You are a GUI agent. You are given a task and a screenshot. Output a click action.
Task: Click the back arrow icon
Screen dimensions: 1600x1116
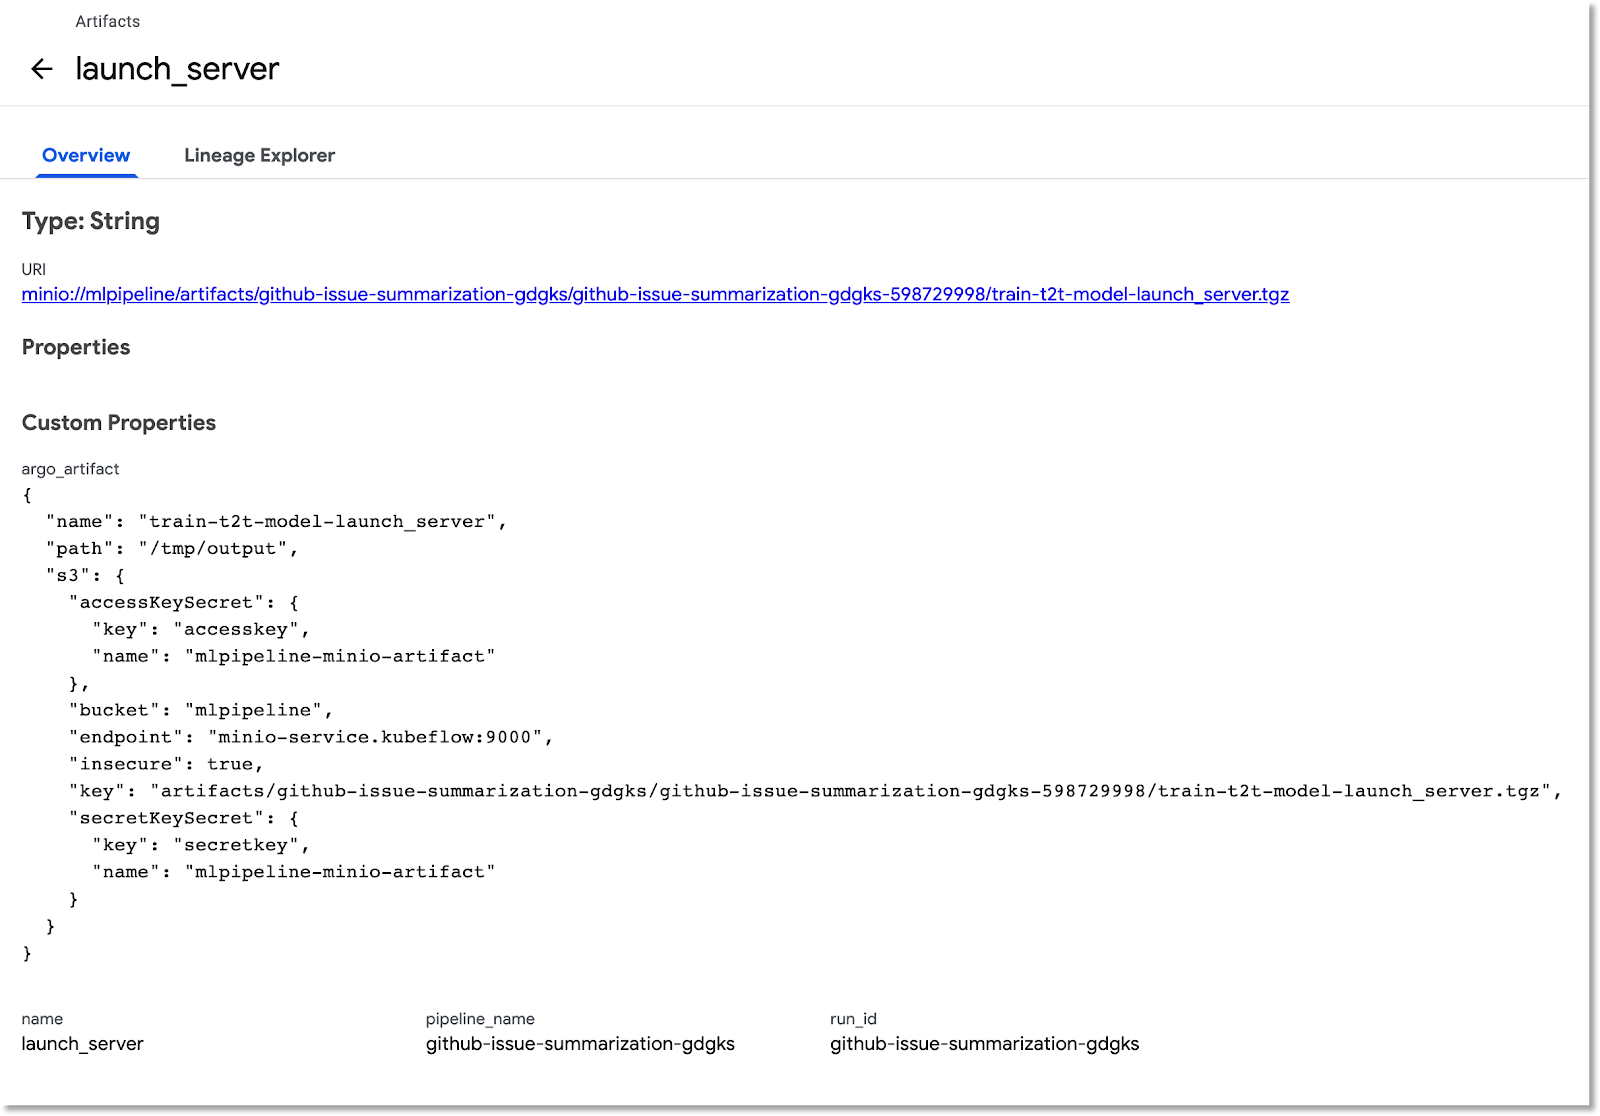pos(41,69)
